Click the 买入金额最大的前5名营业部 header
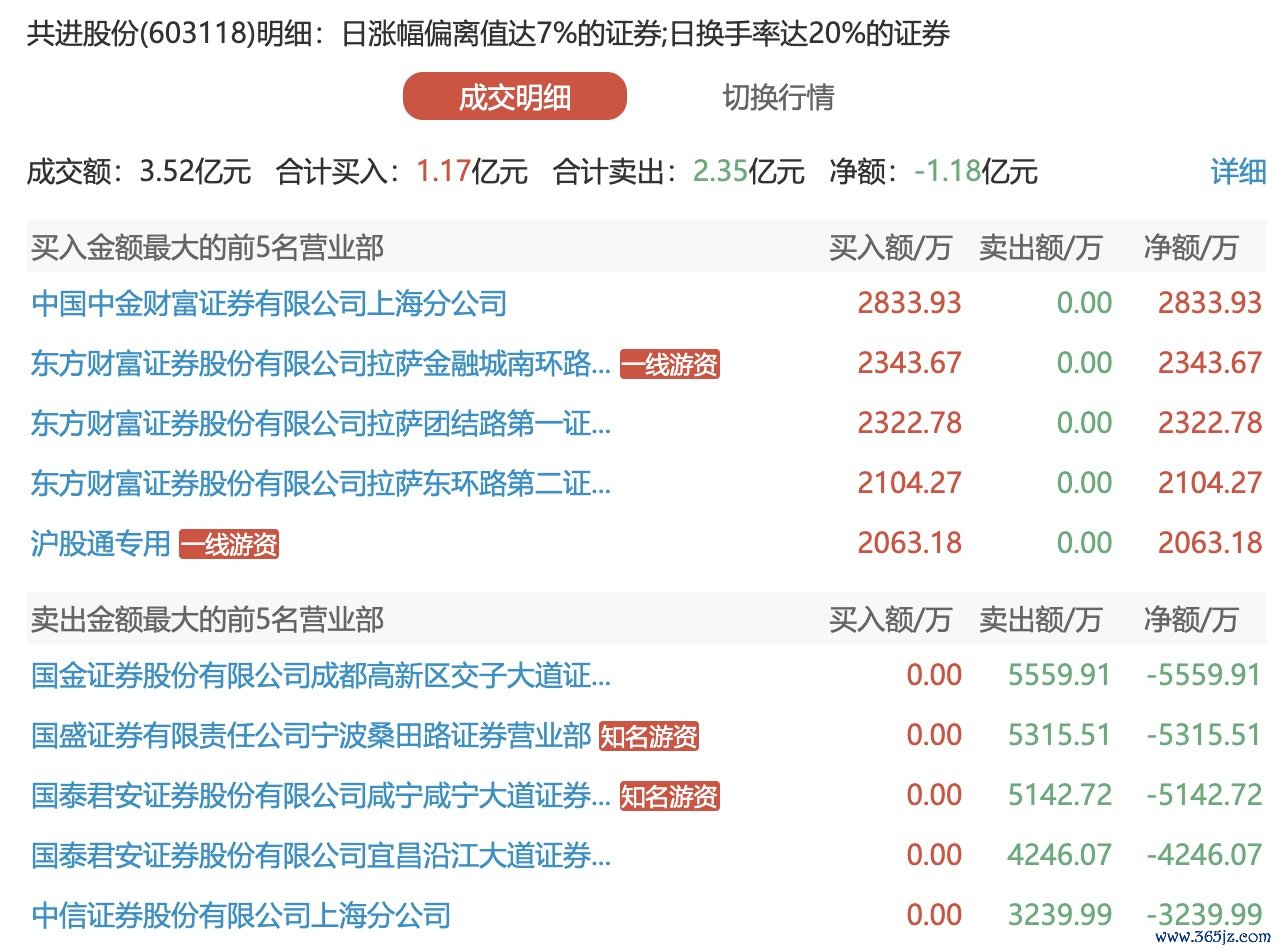This screenshot has height=952, width=1278. [x=208, y=247]
